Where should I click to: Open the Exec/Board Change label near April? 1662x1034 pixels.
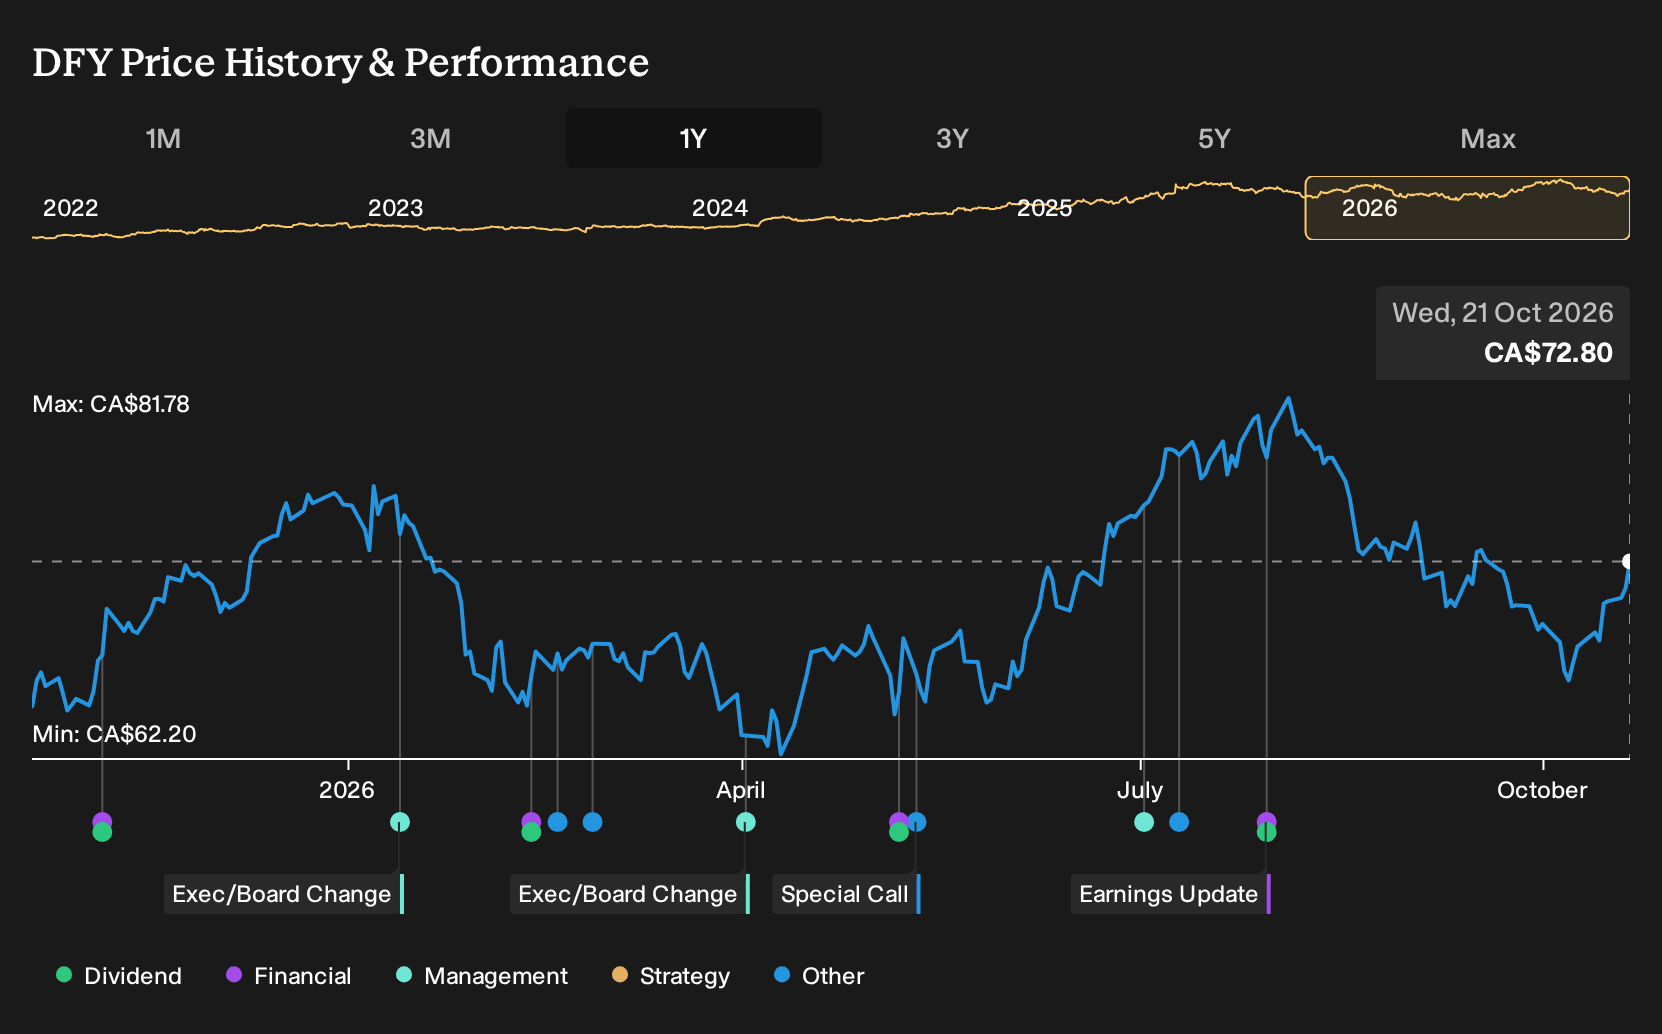630,894
